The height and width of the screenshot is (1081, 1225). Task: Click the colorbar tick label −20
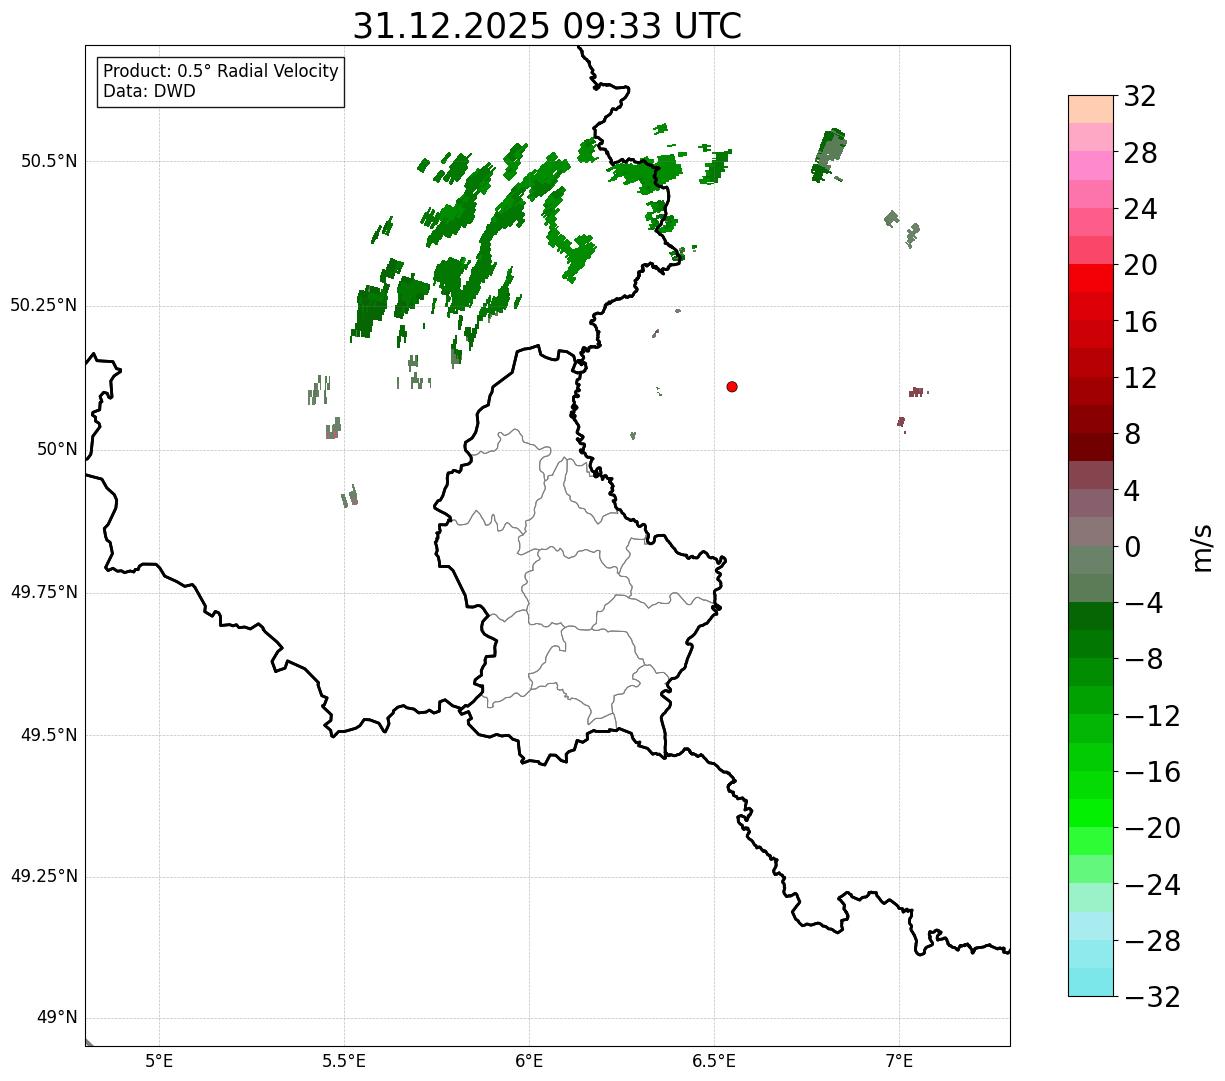[x=1152, y=828]
